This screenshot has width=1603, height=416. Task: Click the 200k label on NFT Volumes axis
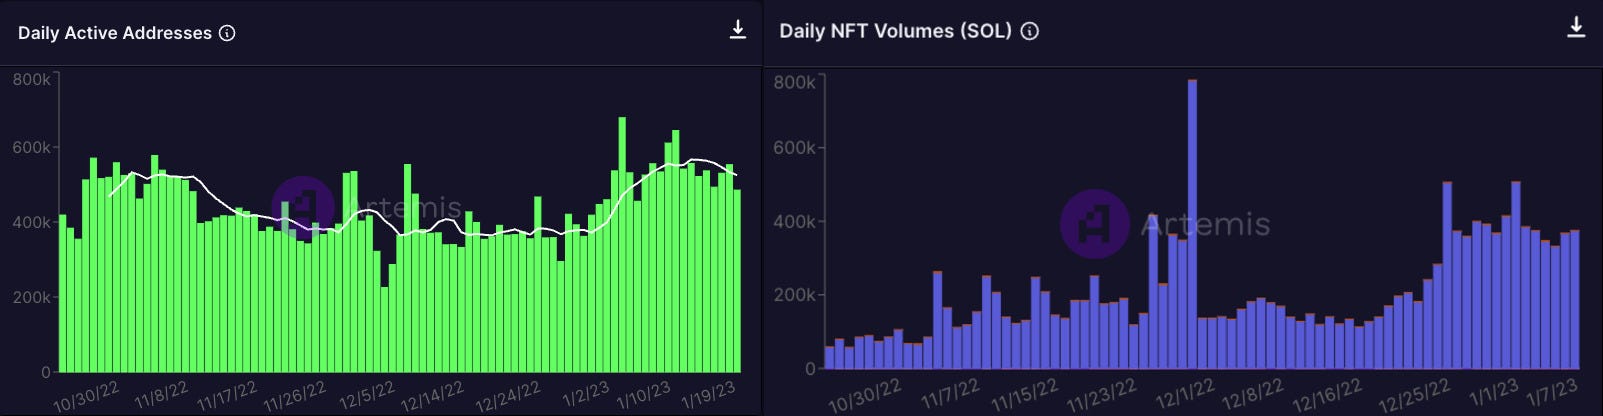pyautogui.click(x=794, y=295)
